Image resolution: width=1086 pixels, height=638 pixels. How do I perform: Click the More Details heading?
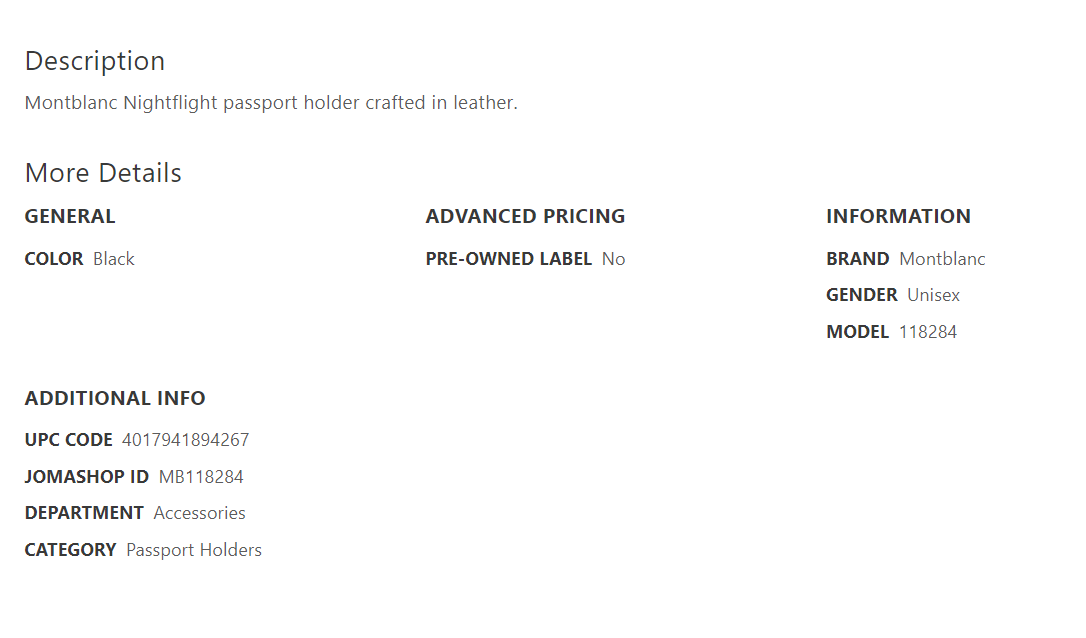(103, 173)
